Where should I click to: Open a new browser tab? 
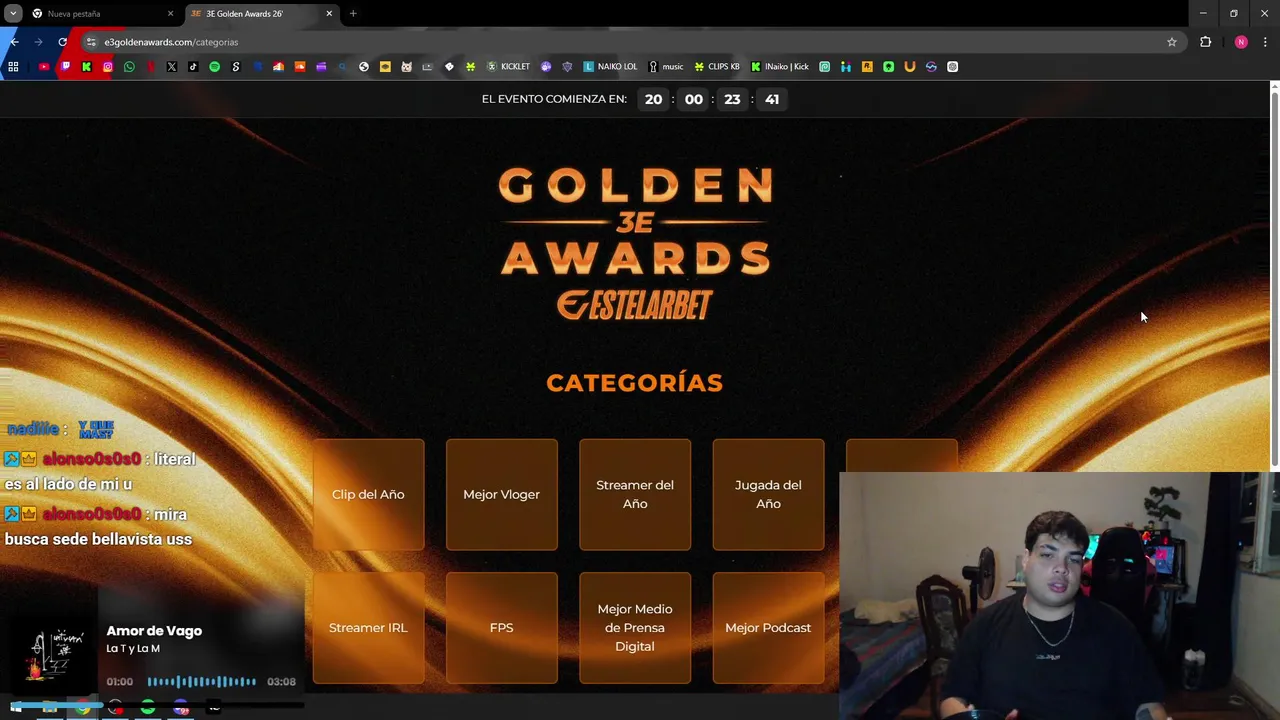coord(353,14)
